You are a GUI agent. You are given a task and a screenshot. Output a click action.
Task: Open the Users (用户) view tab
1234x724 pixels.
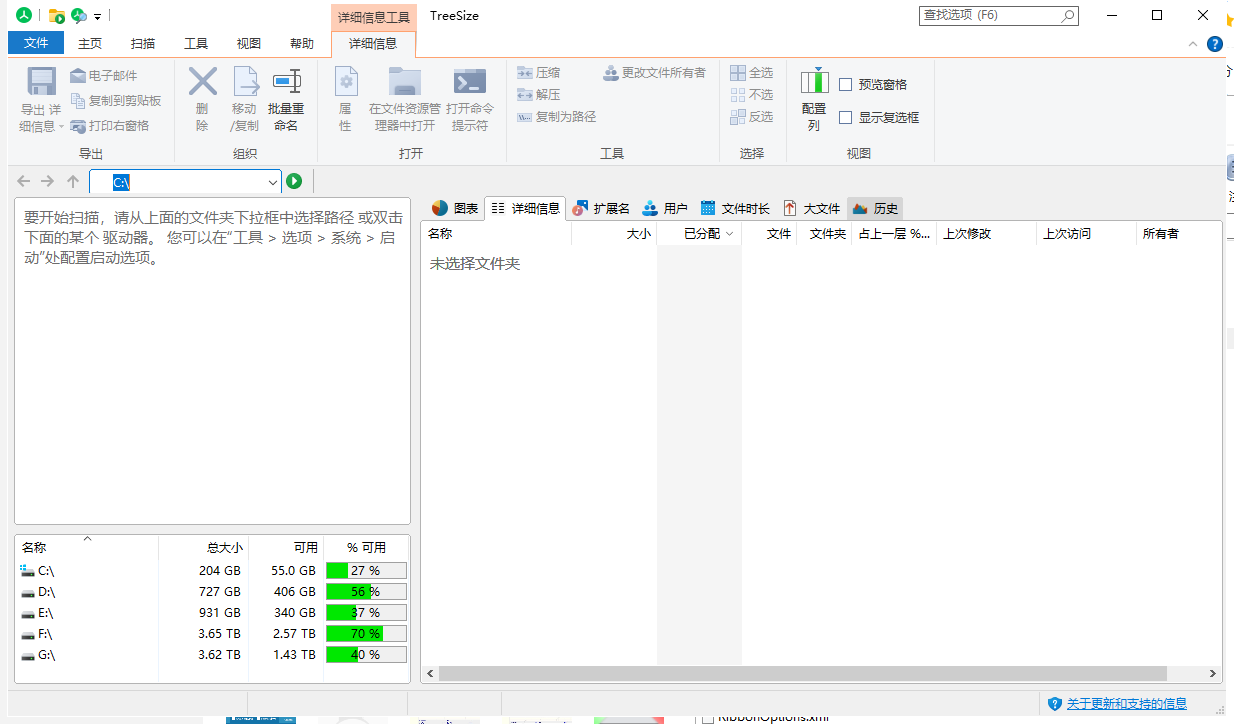click(665, 208)
